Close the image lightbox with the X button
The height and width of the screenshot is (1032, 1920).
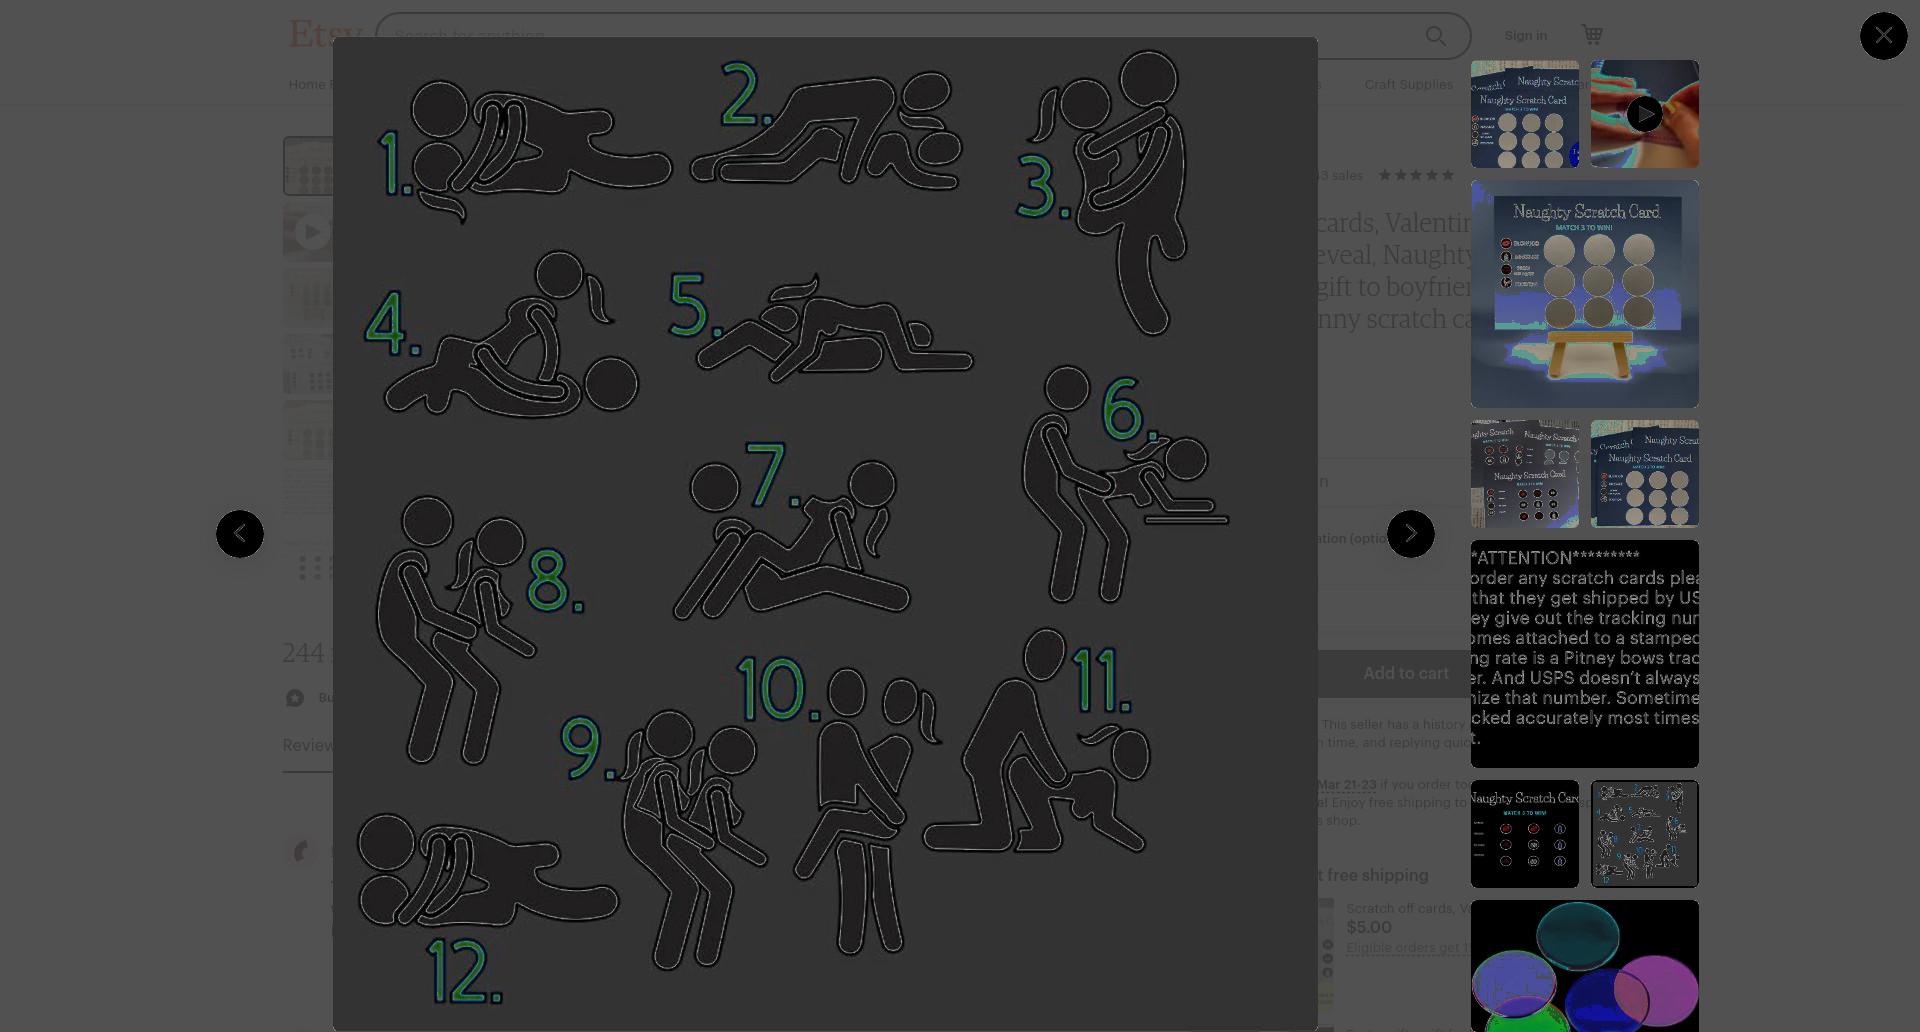point(1883,36)
